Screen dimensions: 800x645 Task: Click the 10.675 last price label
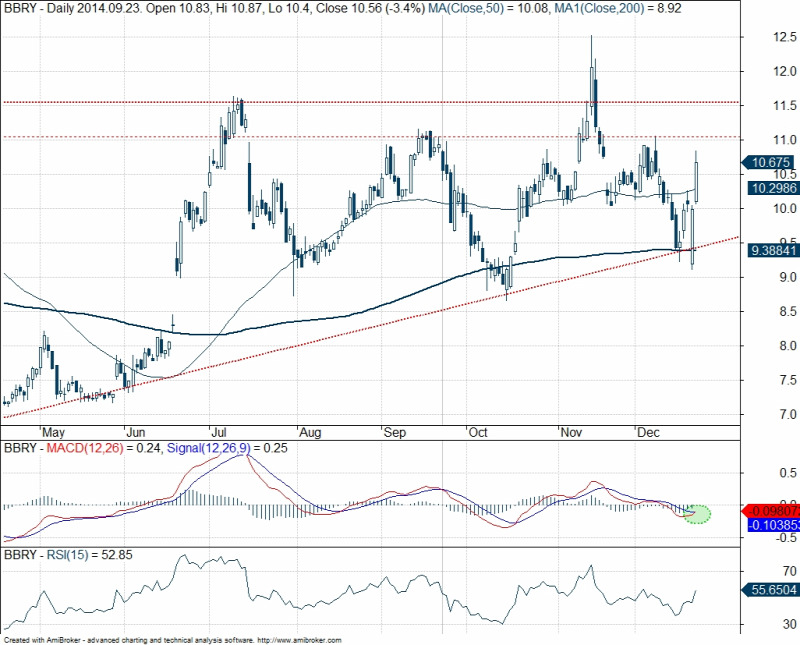tap(770, 163)
